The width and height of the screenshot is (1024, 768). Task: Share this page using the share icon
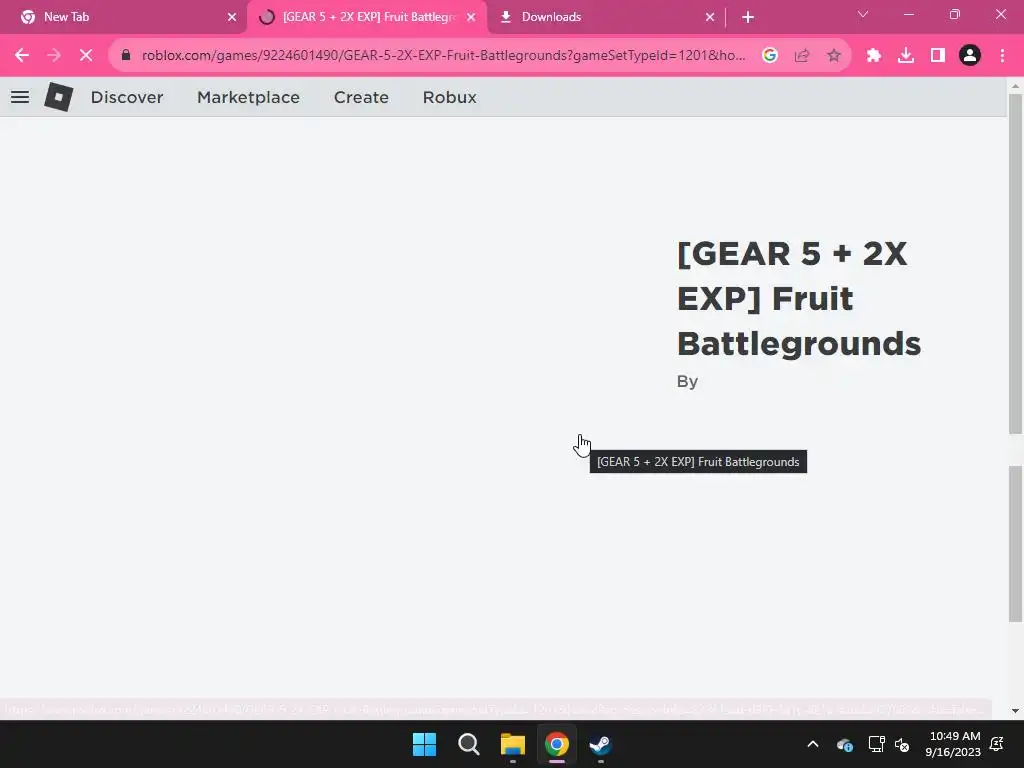(802, 56)
